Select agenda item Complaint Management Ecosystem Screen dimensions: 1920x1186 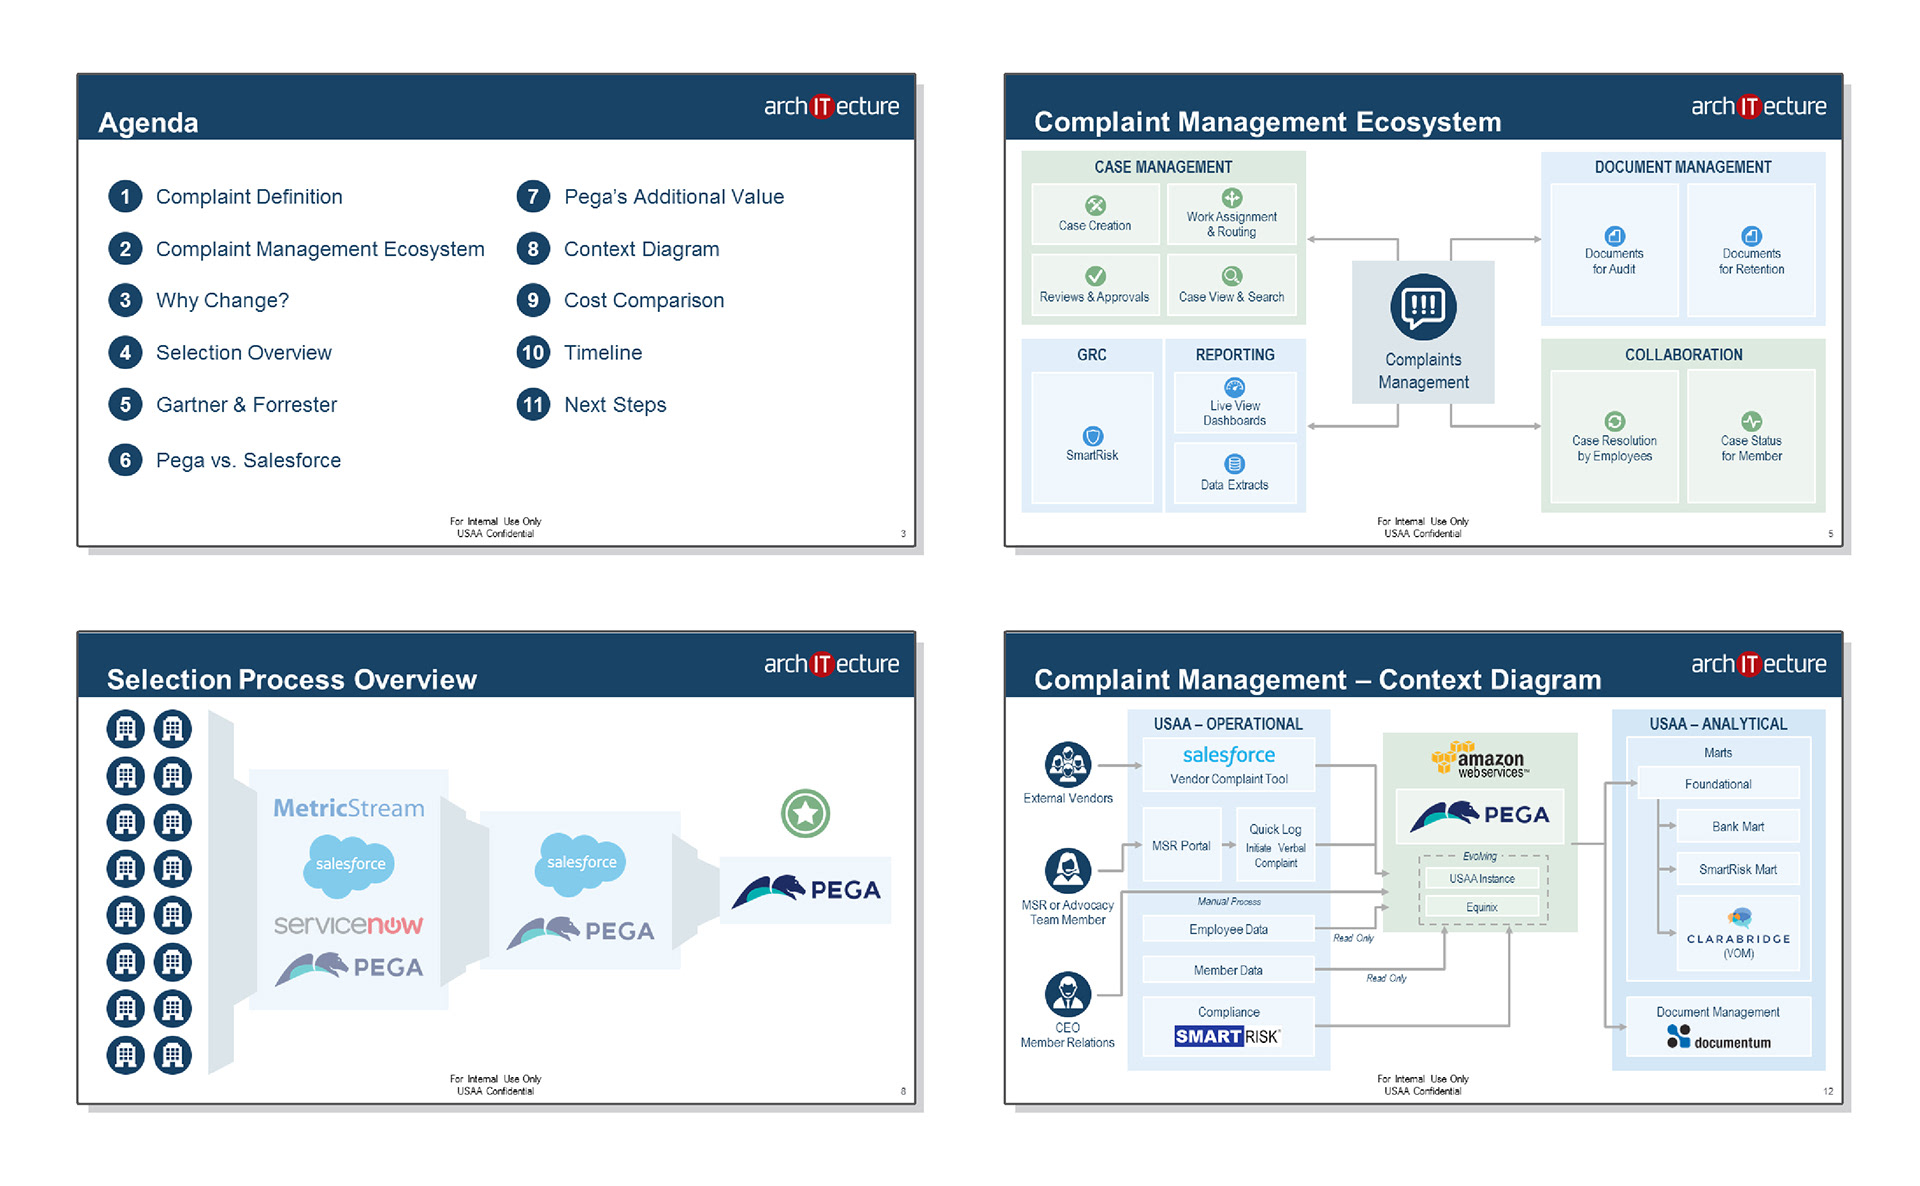pyautogui.click(x=319, y=249)
